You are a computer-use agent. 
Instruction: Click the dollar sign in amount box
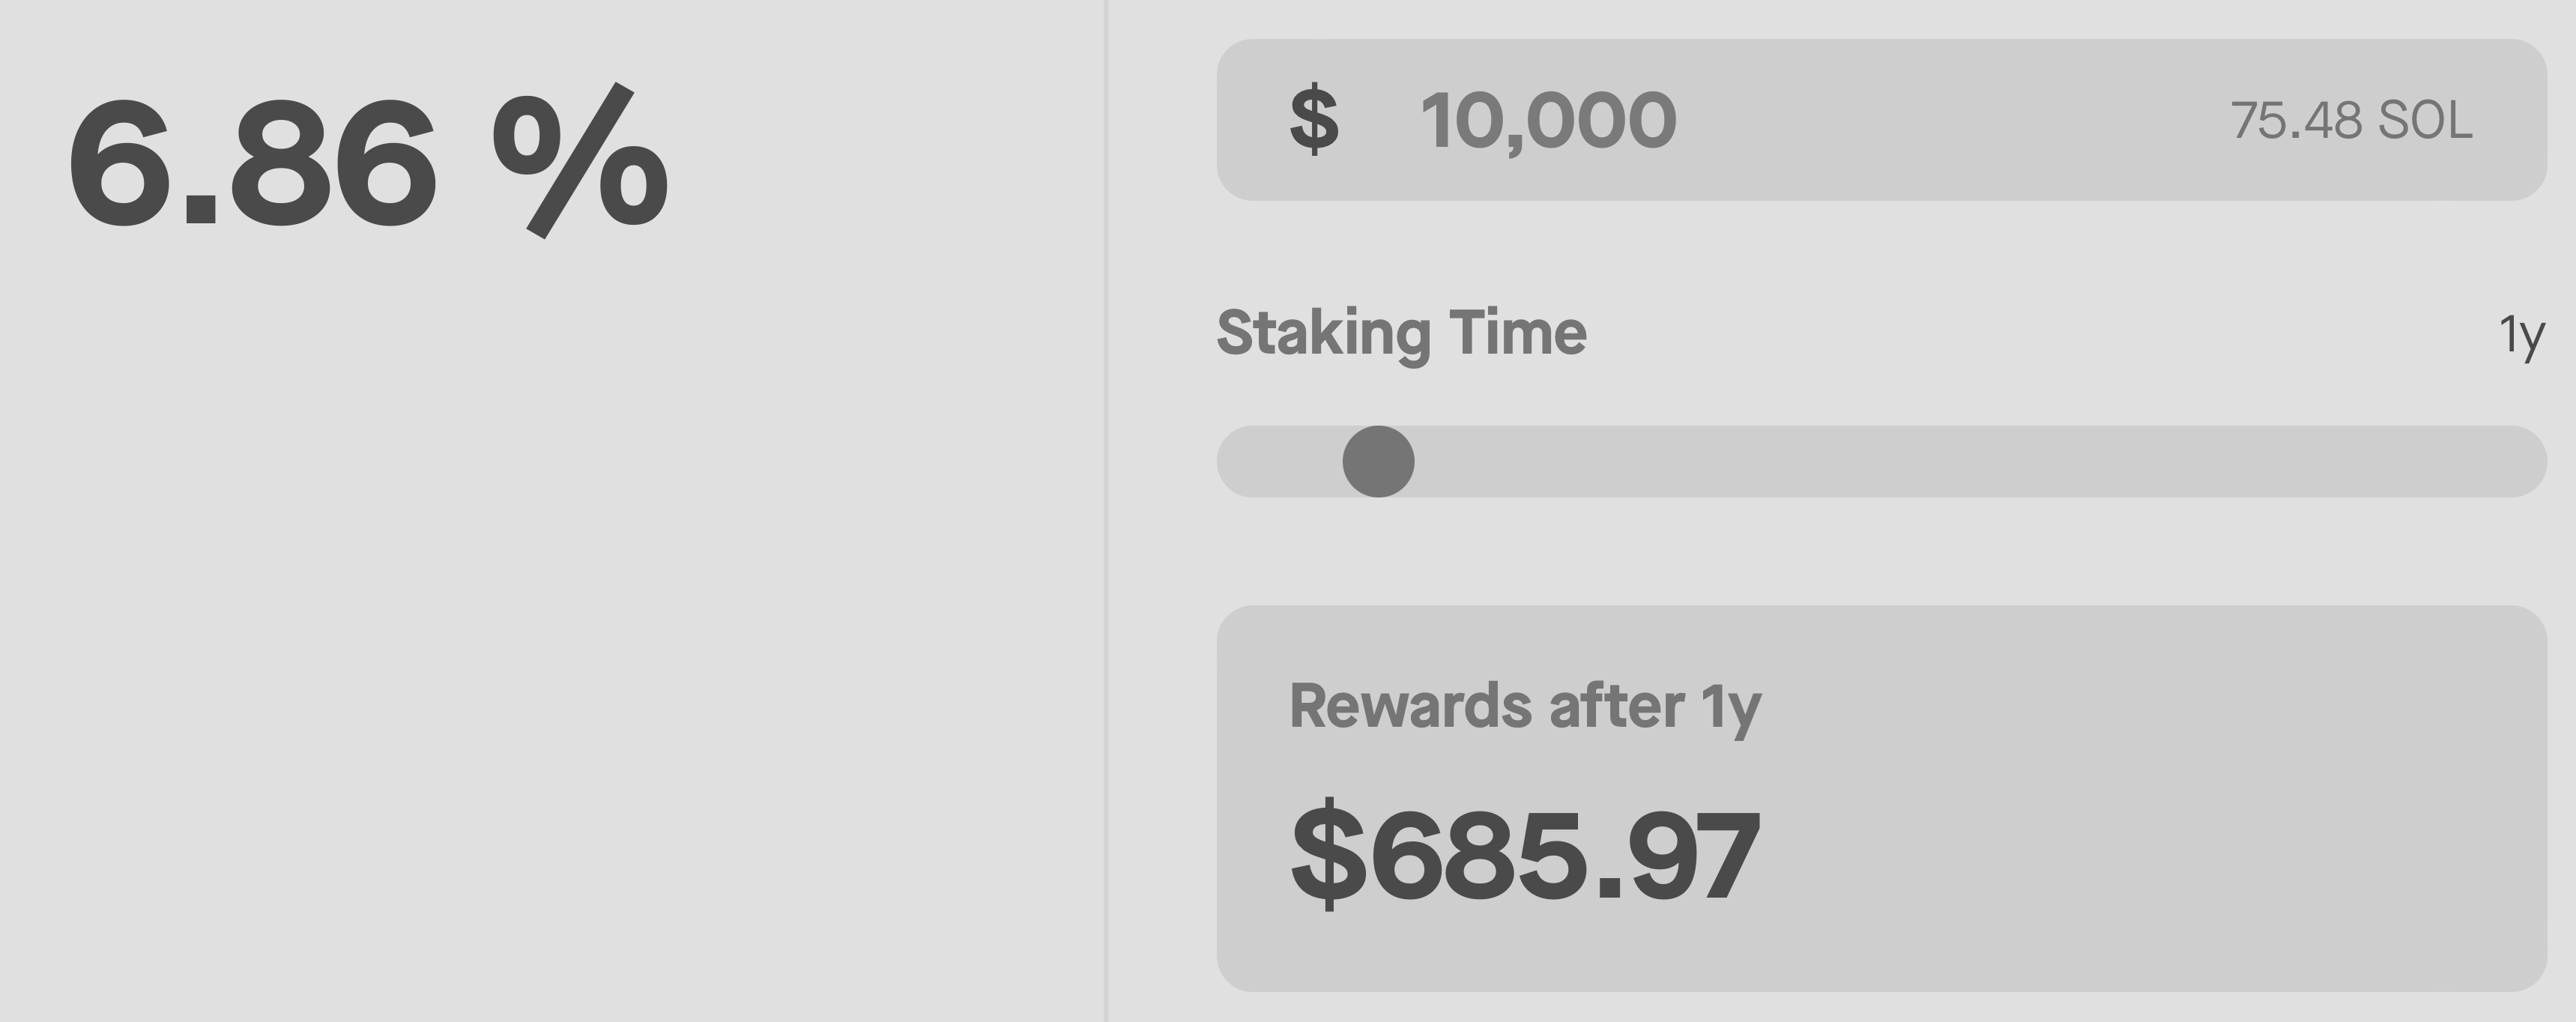[x=1314, y=120]
